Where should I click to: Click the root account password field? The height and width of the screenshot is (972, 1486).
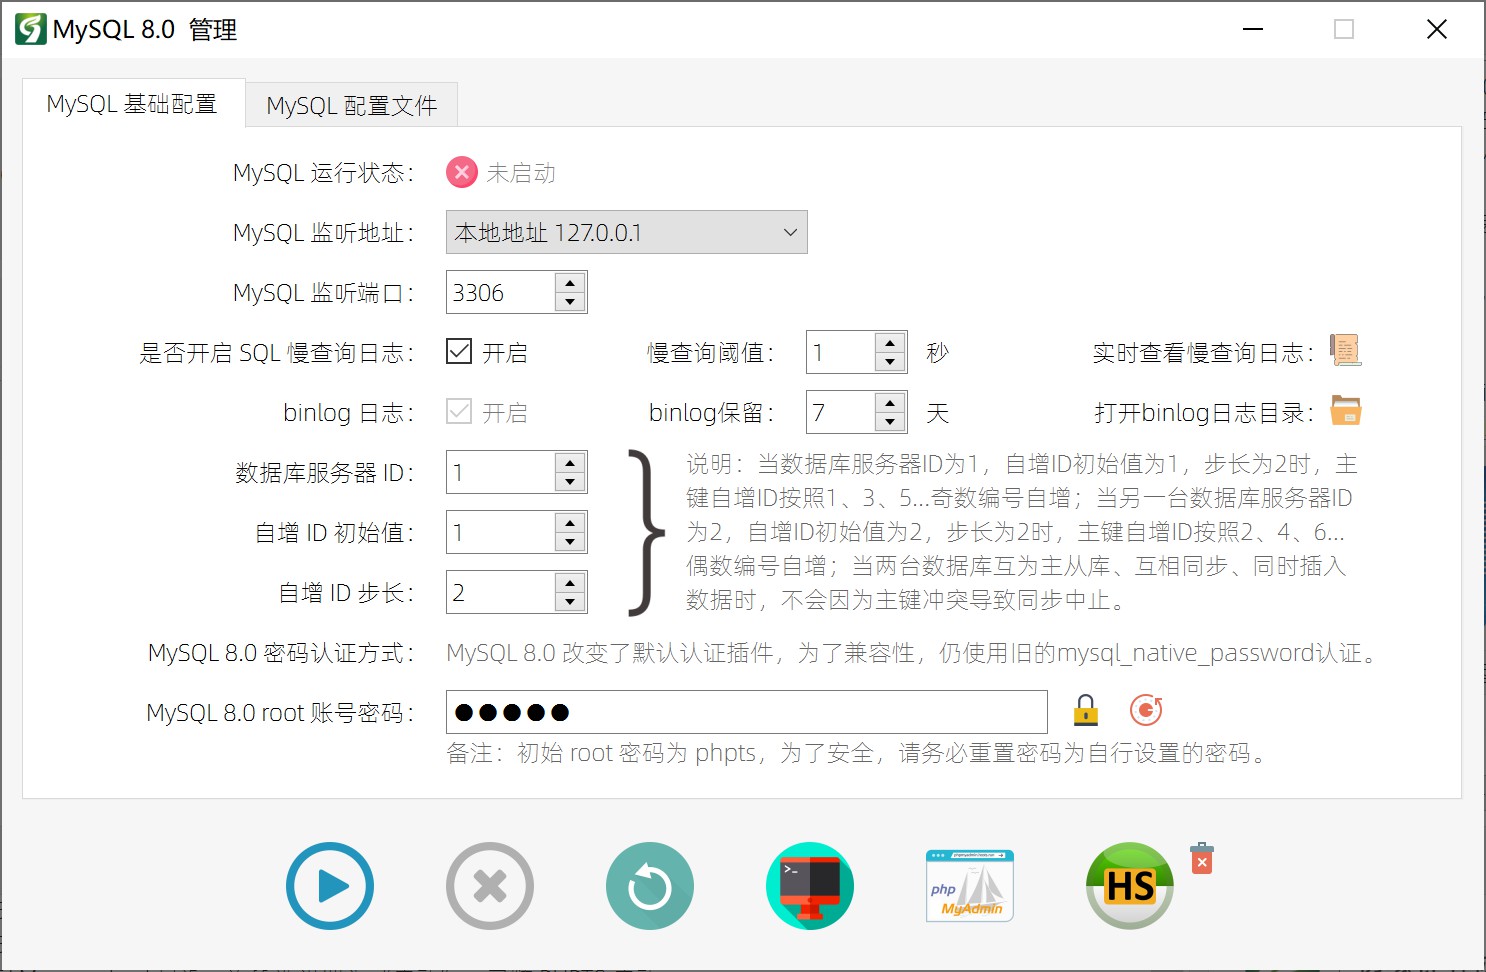pos(747,712)
